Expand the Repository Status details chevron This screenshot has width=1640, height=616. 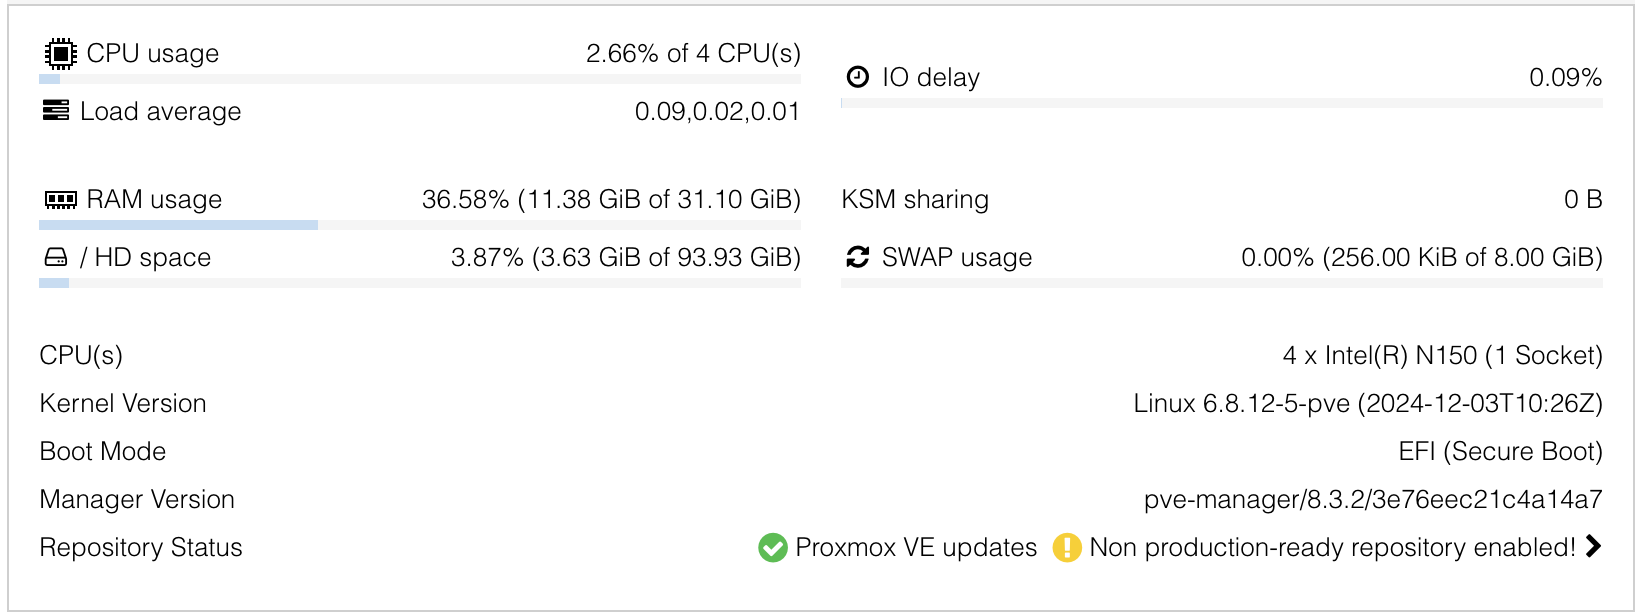tap(1594, 547)
